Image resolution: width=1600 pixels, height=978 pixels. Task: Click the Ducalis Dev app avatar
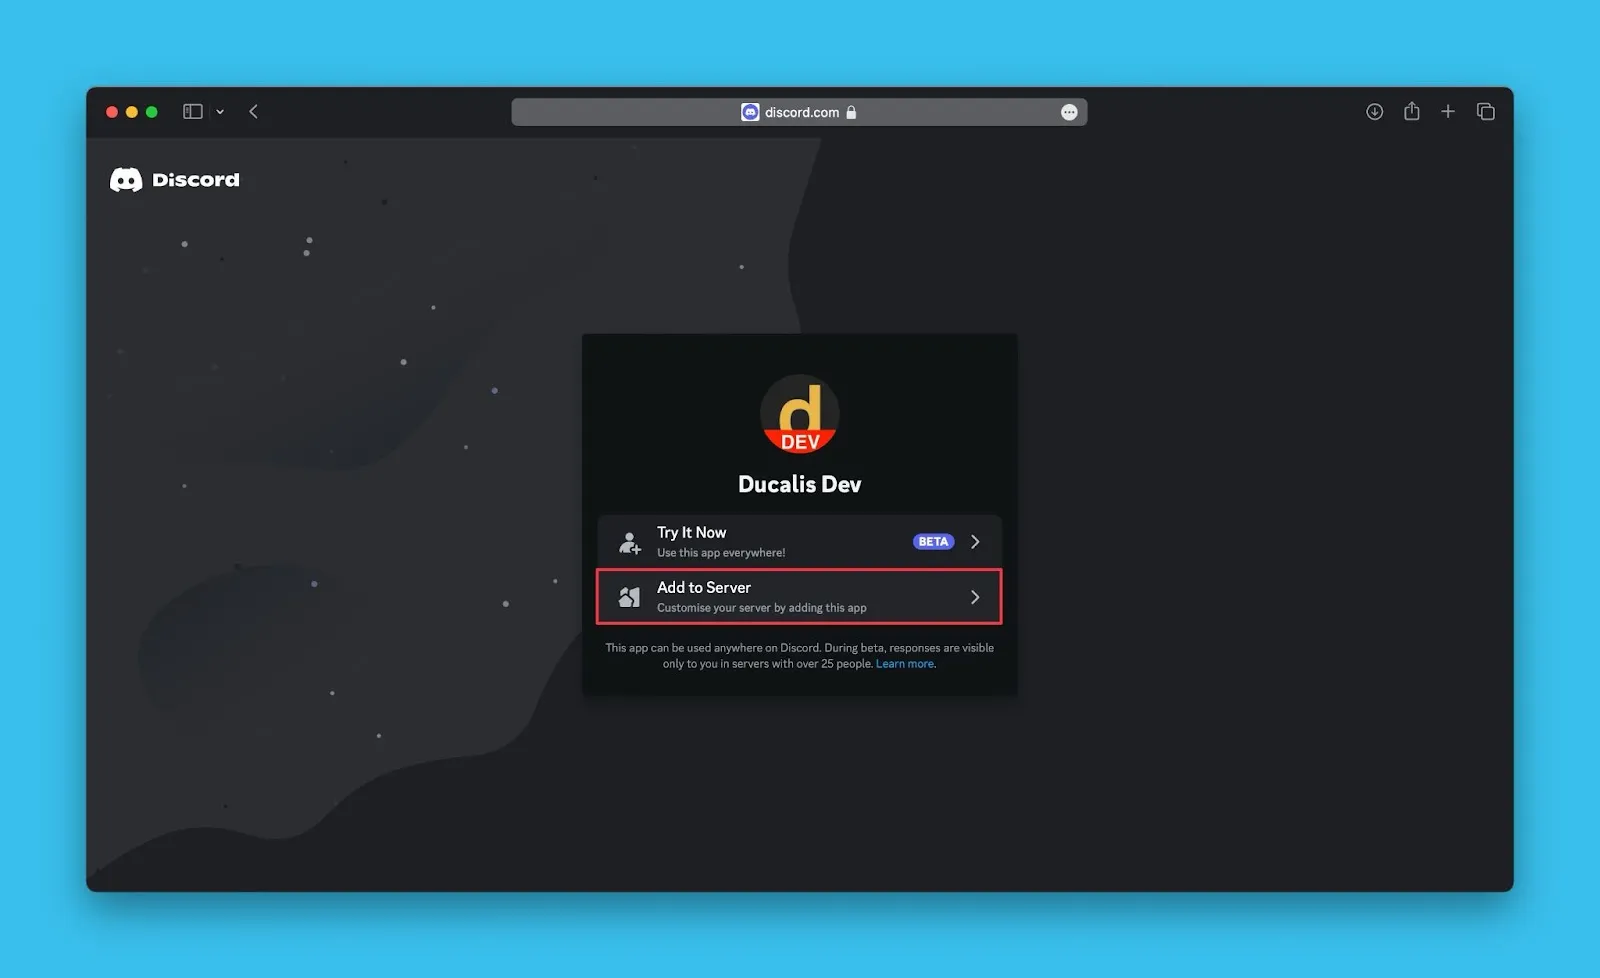click(799, 415)
